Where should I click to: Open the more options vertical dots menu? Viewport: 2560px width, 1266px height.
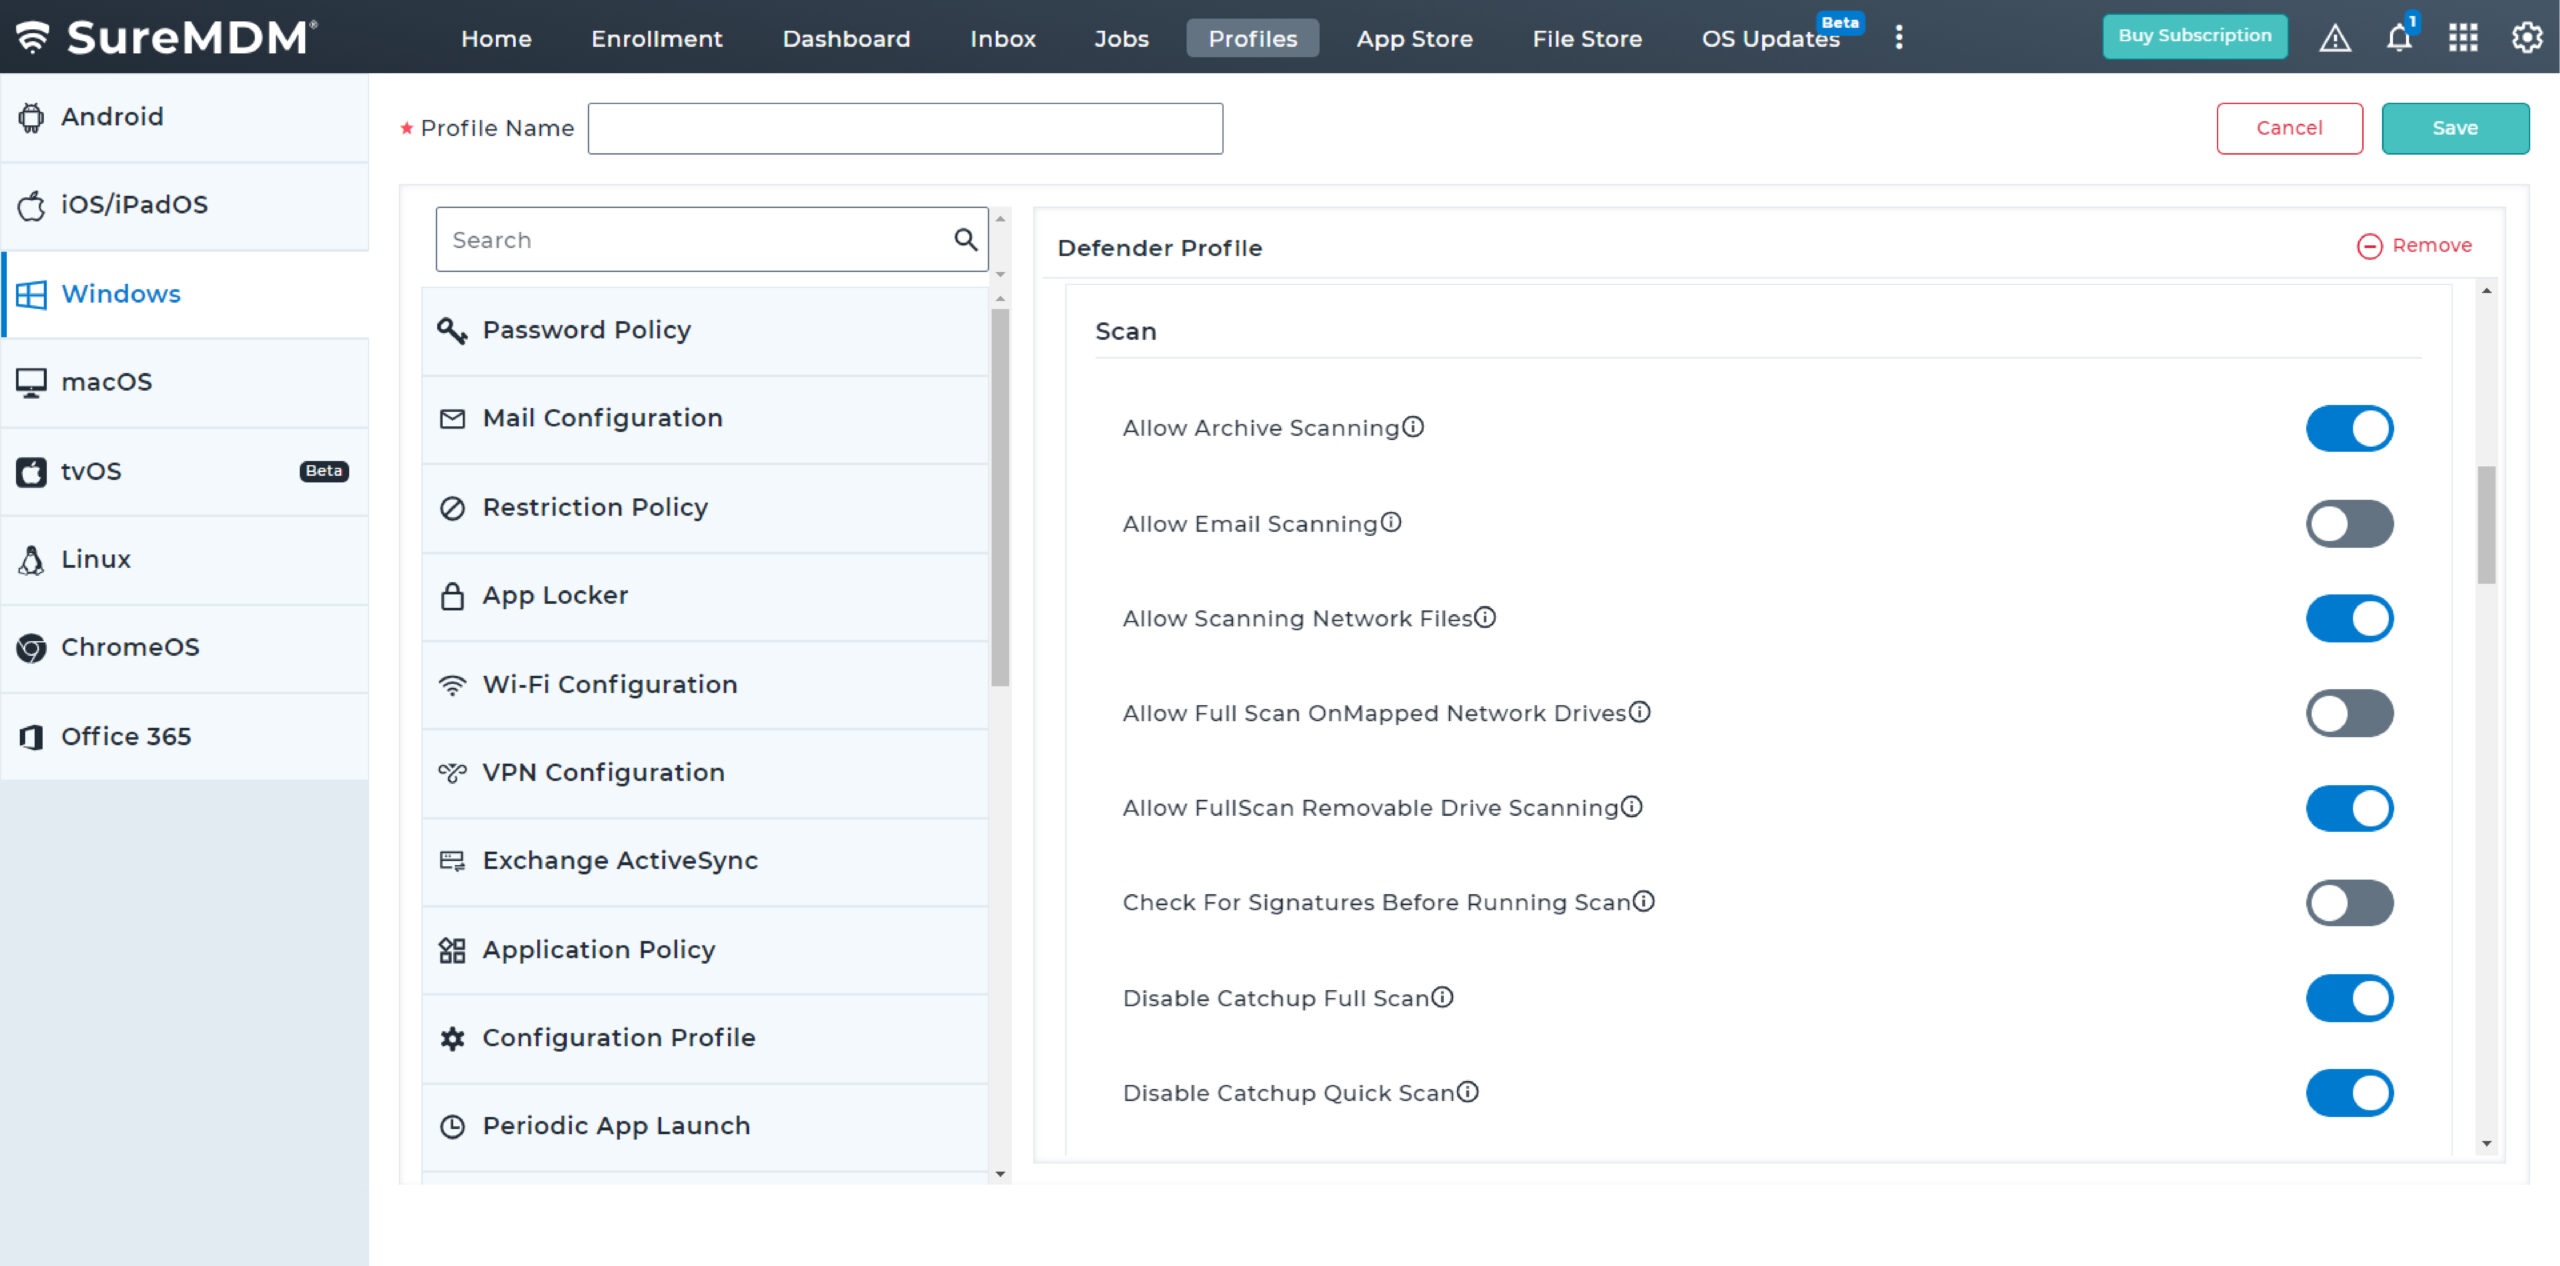coord(1899,38)
